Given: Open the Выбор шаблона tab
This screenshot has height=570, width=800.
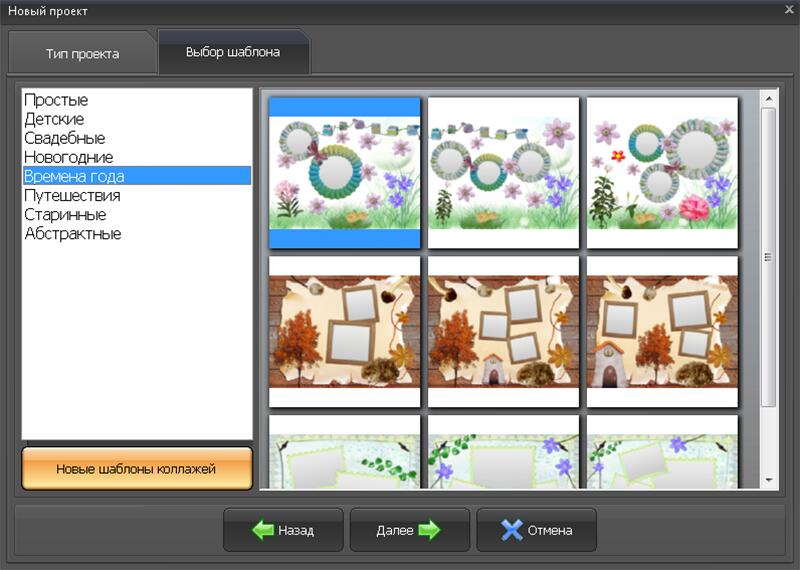Looking at the screenshot, I should pyautogui.click(x=233, y=52).
